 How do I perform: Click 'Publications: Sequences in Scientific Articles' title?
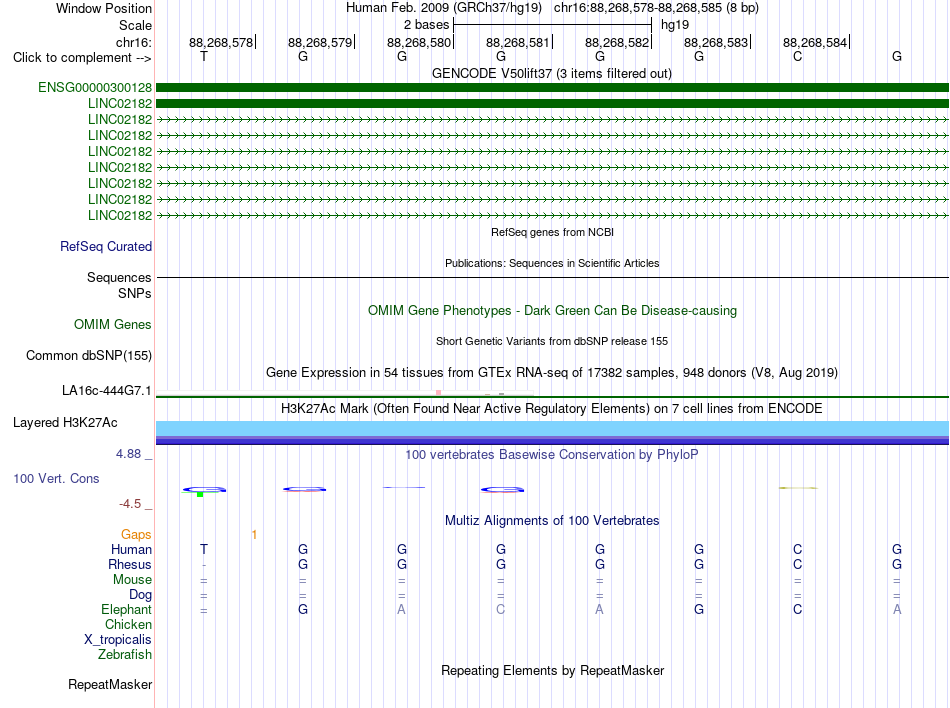coord(552,263)
